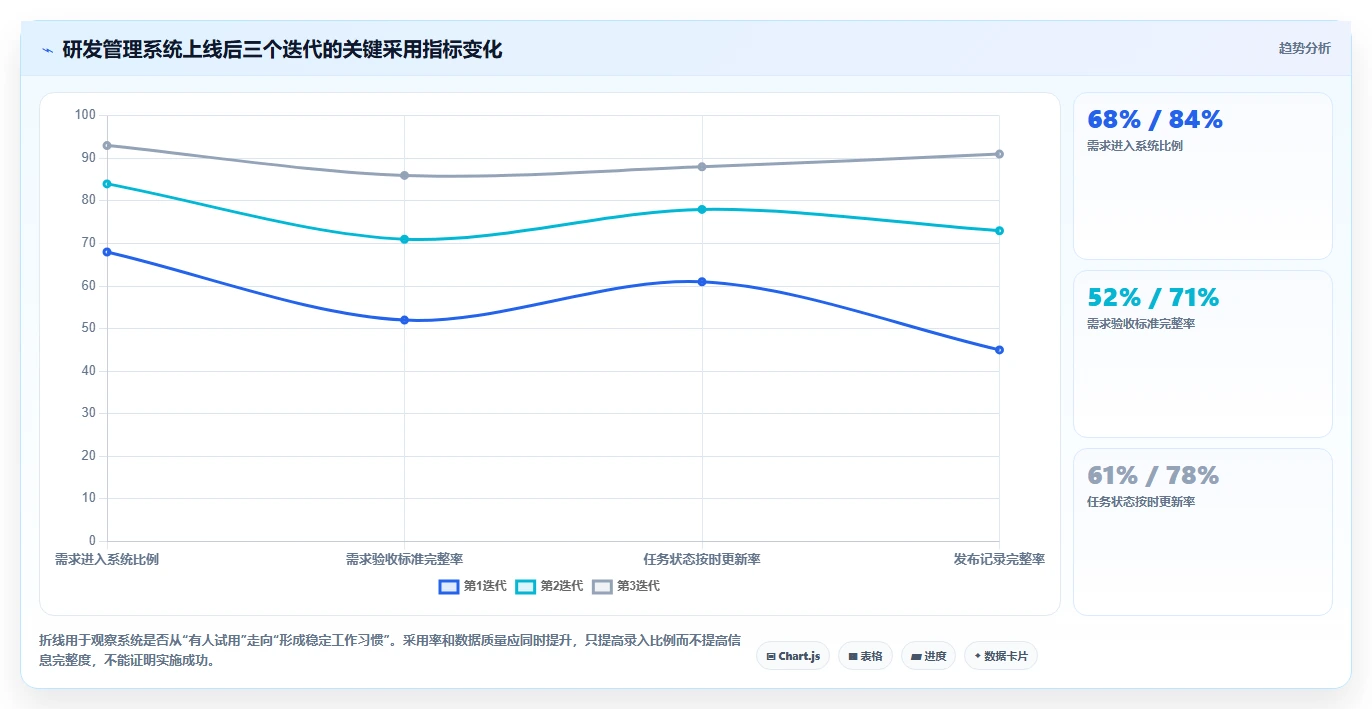The width and height of the screenshot is (1372, 709).
Task: Click the 第1迭代 point at 发布记录完整率
Action: (x=999, y=350)
